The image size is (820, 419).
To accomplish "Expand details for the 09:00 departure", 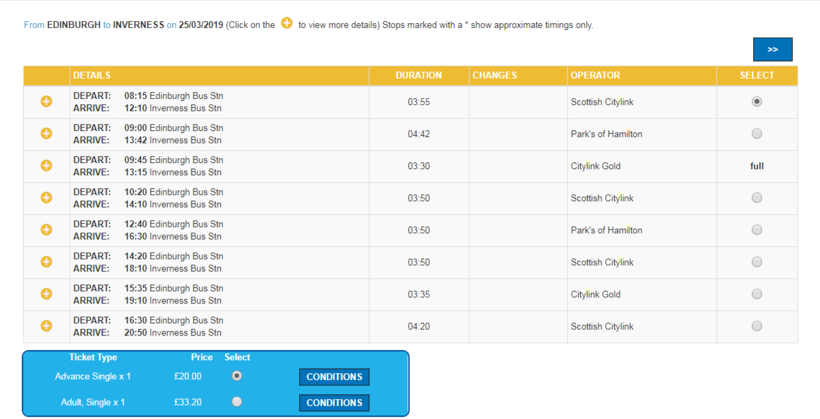I will click(x=46, y=134).
